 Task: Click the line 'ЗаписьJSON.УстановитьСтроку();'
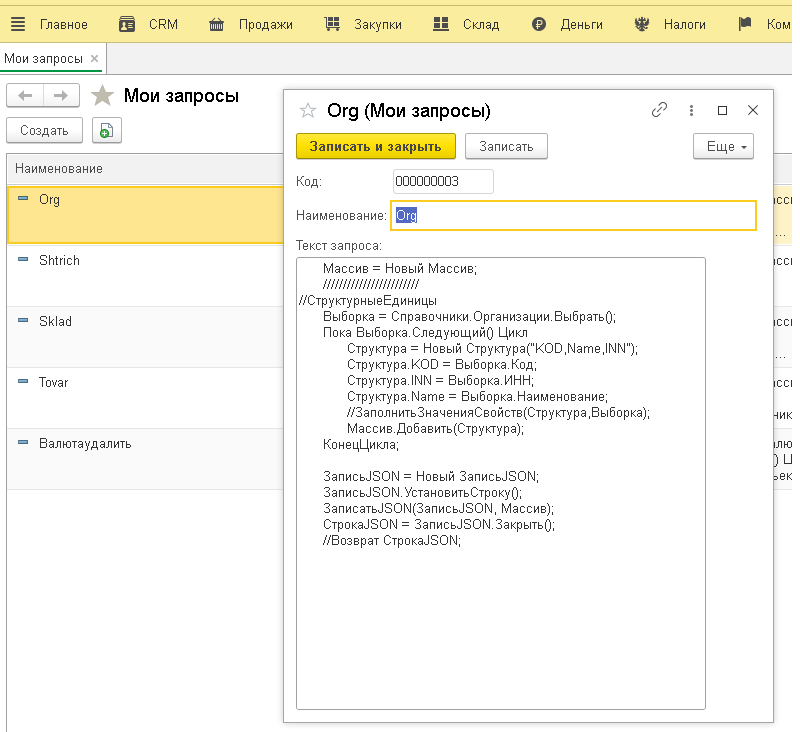pyautogui.click(x=422, y=493)
